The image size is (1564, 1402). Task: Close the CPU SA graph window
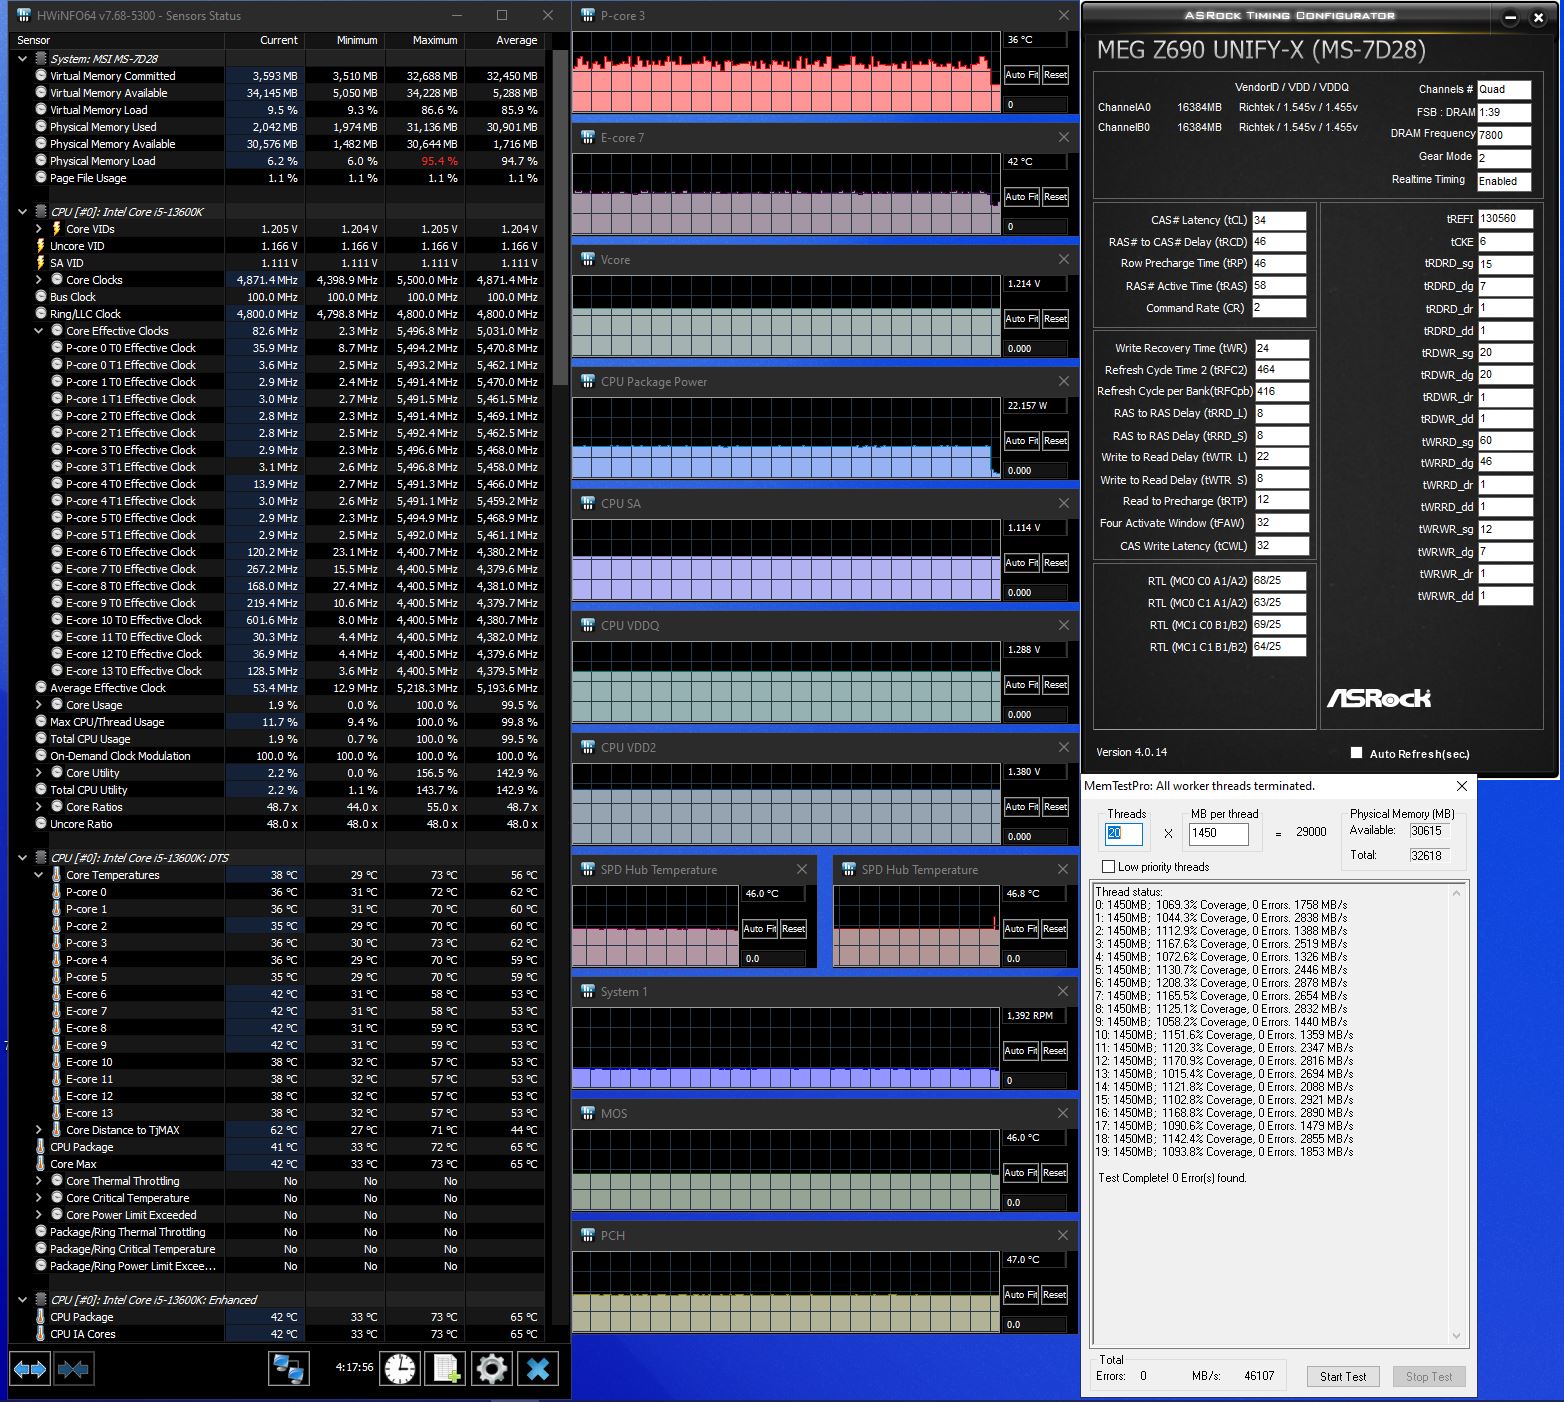1063,503
